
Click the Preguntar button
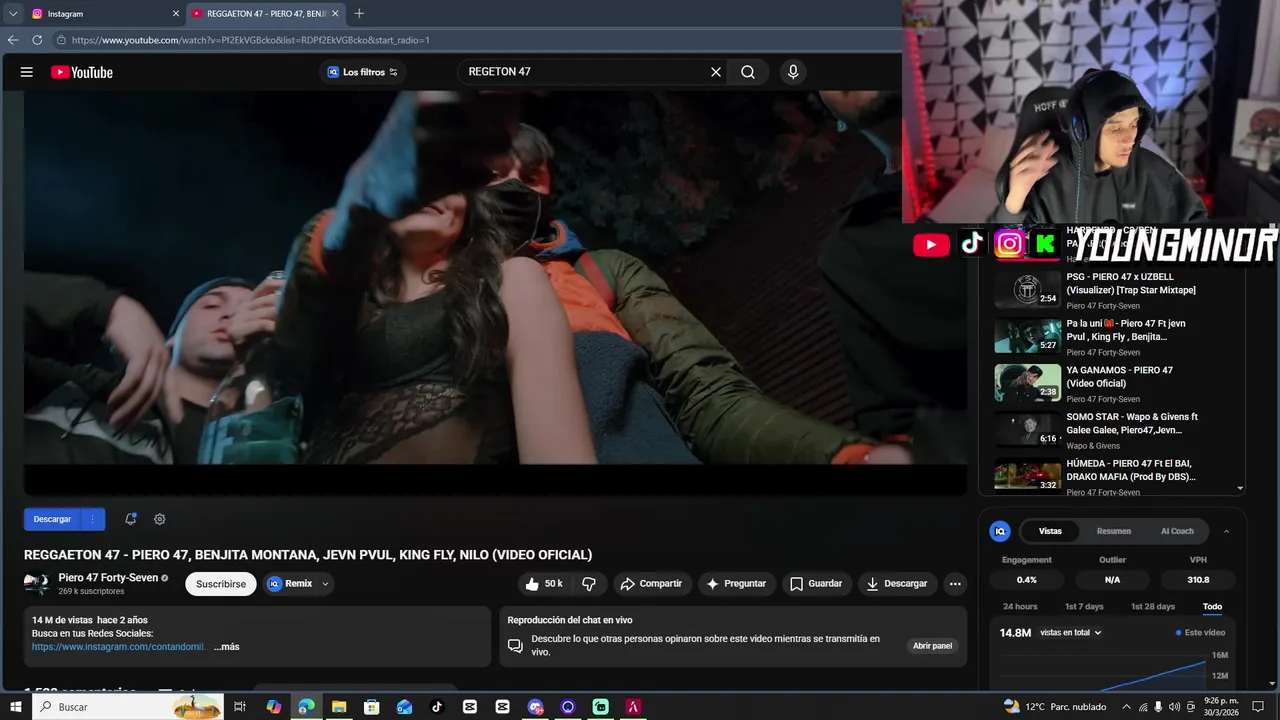tap(737, 584)
